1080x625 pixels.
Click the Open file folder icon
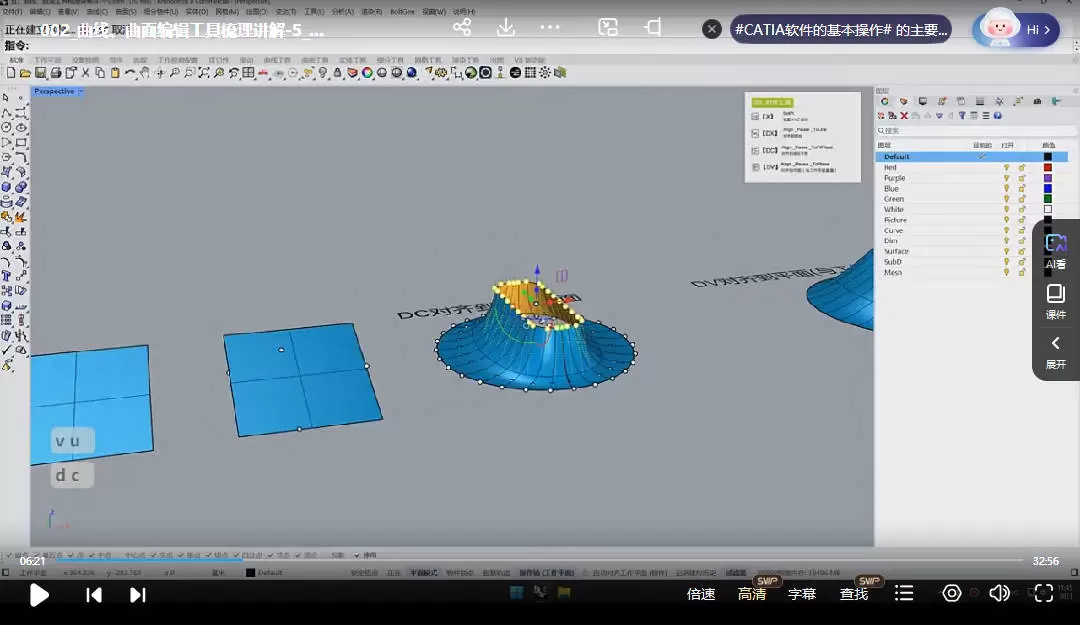[25, 73]
